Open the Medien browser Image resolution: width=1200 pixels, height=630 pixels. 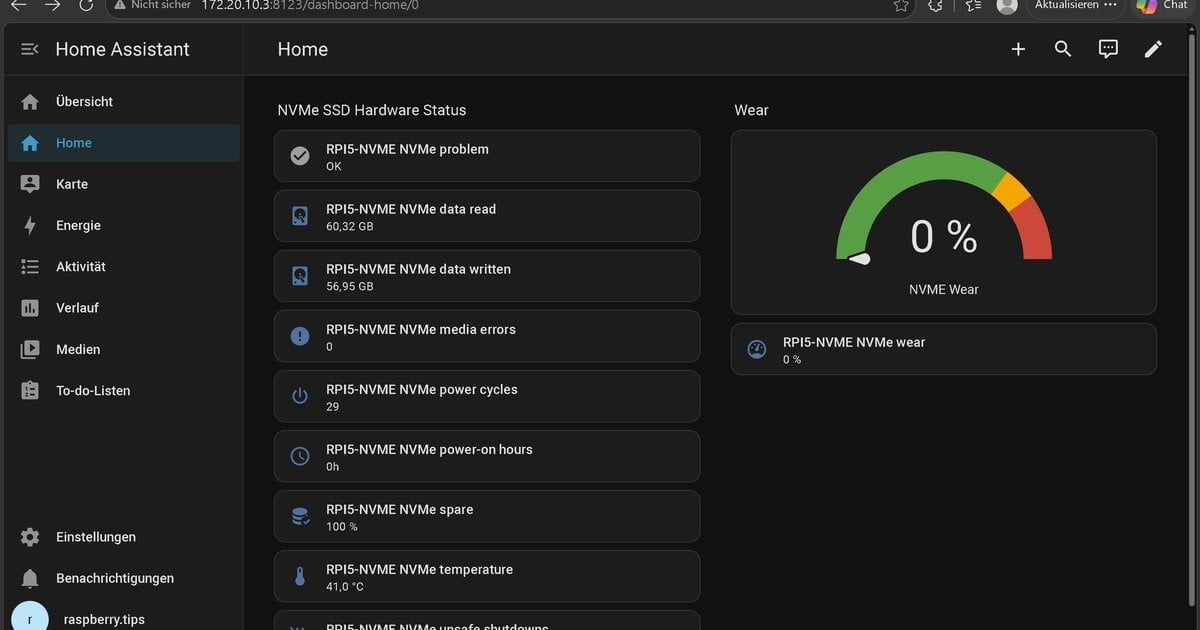pyautogui.click(x=123, y=349)
